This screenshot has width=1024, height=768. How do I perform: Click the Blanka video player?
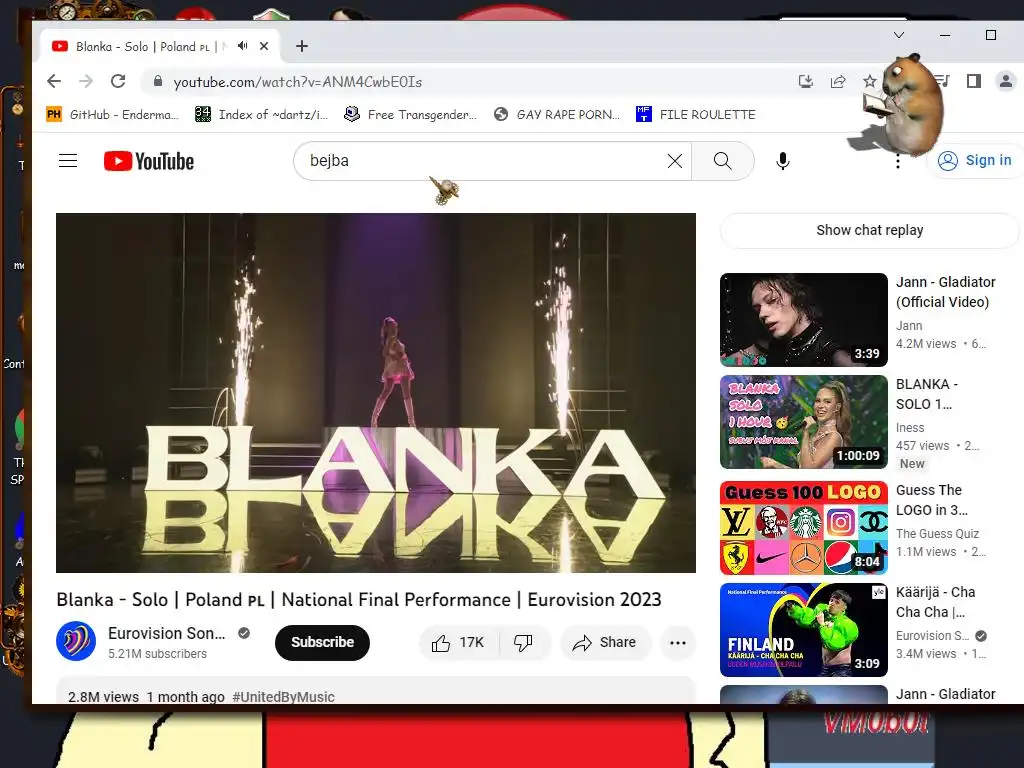[x=376, y=392]
